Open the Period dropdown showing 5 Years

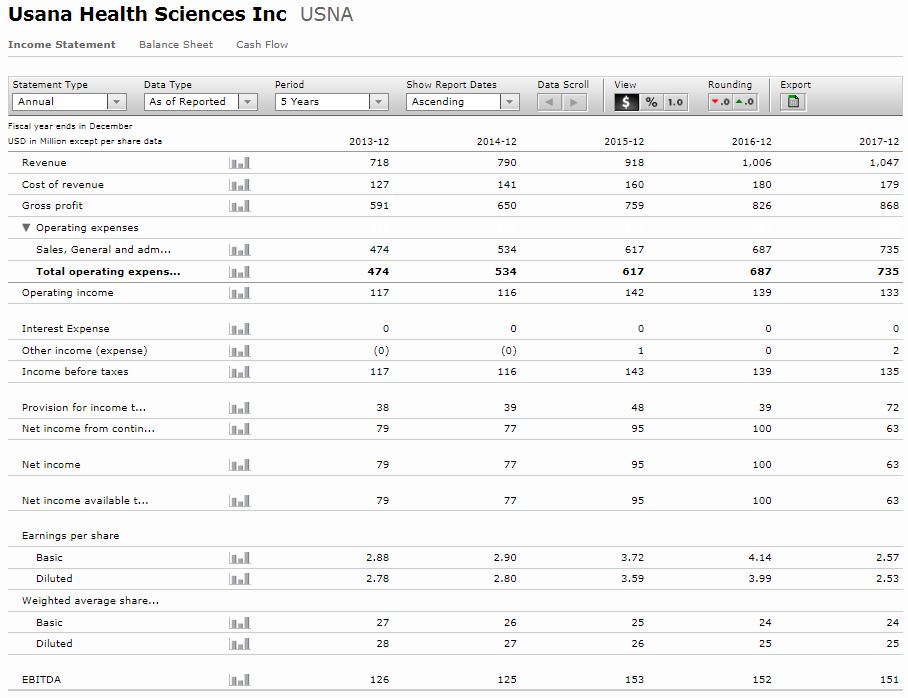[331, 102]
